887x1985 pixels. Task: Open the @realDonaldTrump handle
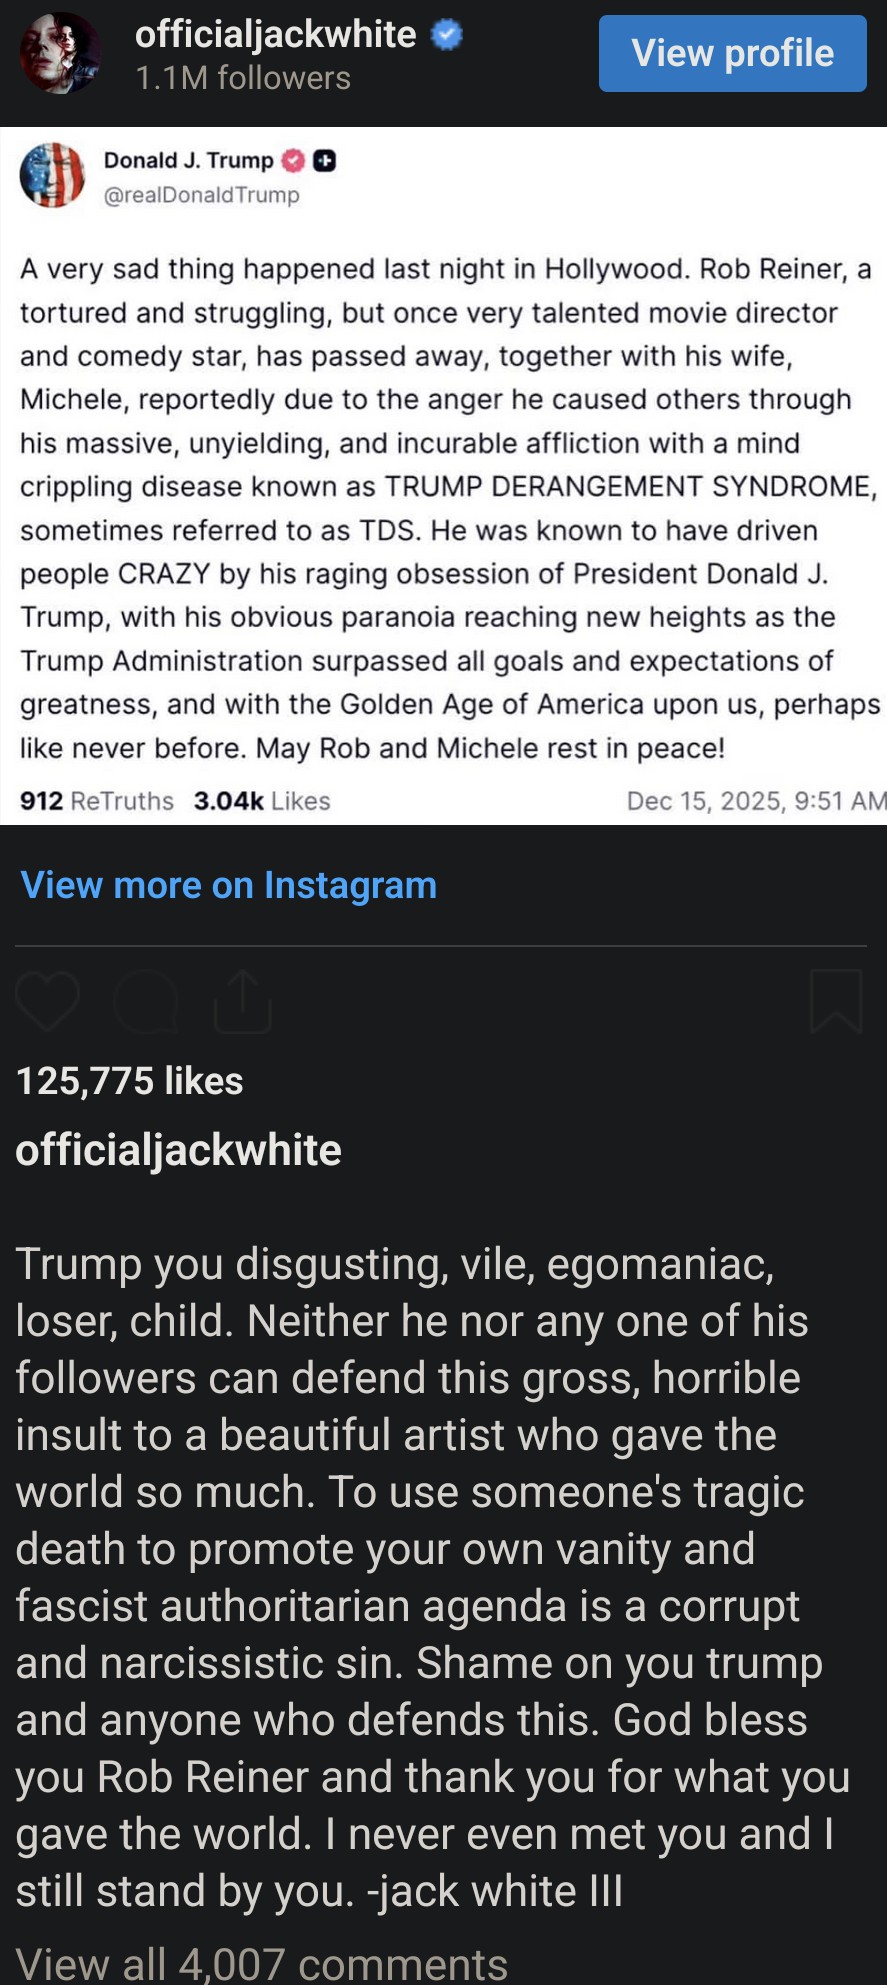click(201, 195)
